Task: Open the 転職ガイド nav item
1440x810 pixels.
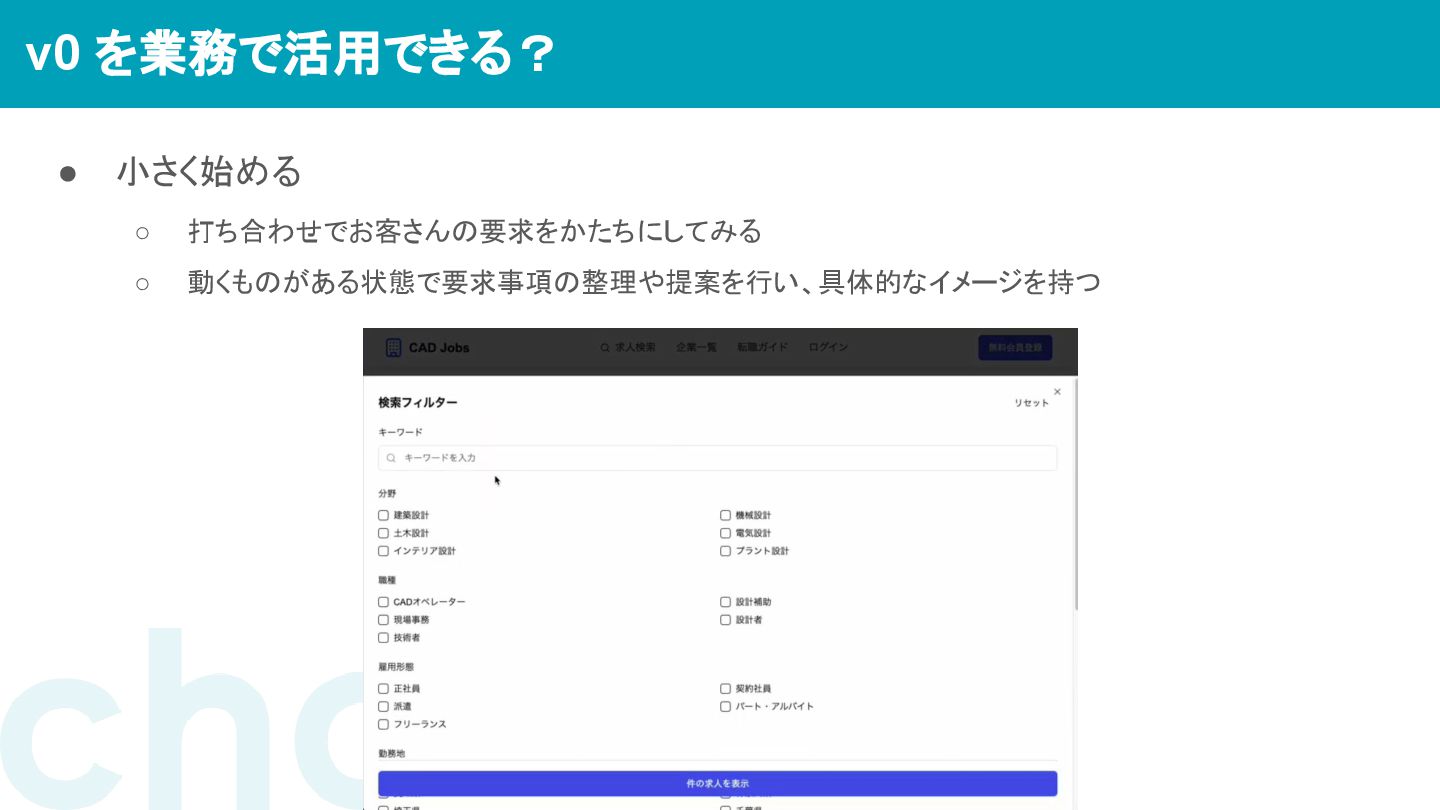Action: click(x=763, y=348)
